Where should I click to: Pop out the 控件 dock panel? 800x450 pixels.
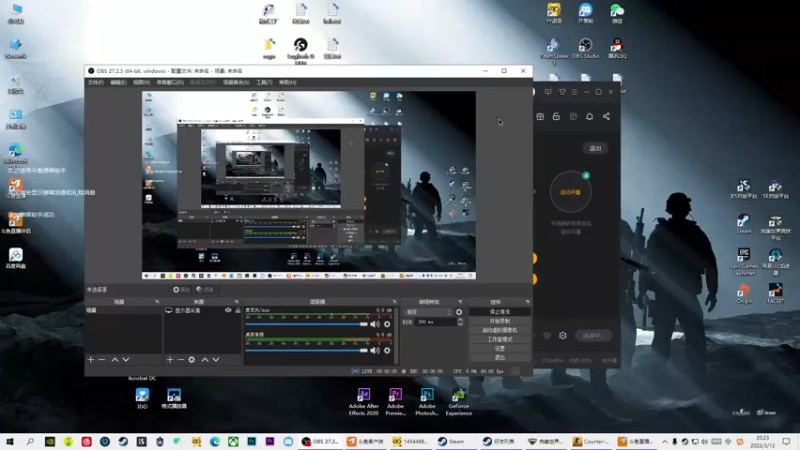528,302
